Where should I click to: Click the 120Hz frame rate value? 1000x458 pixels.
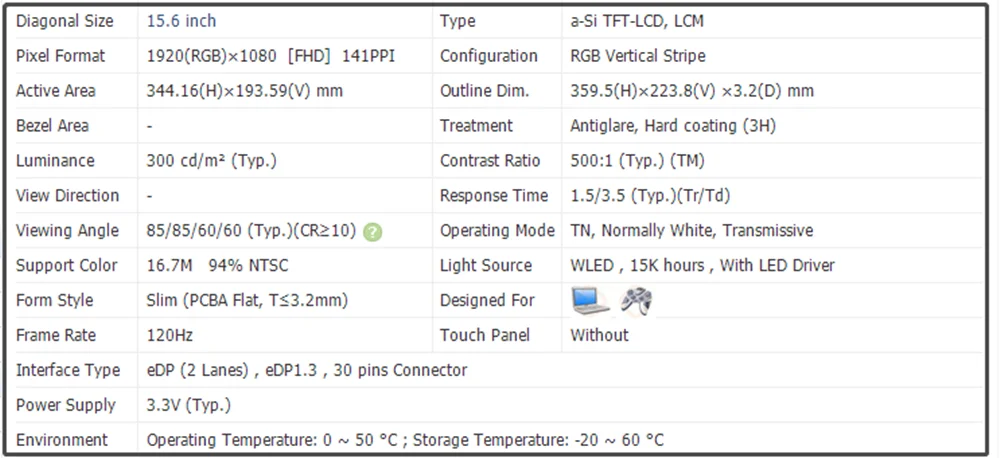(171, 336)
